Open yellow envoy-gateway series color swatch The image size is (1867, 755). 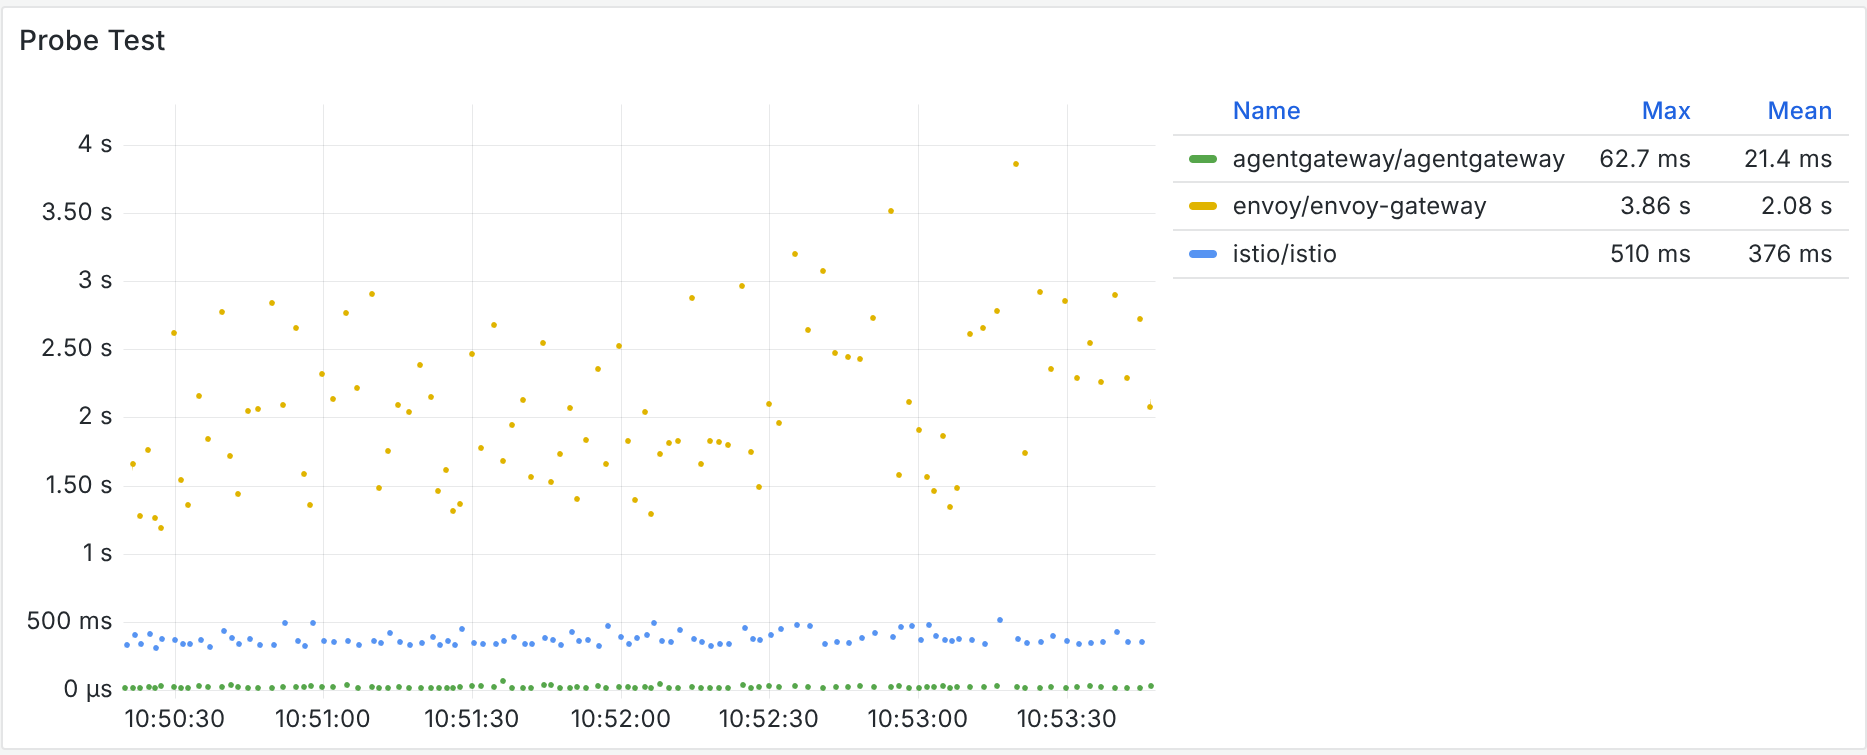(1202, 206)
